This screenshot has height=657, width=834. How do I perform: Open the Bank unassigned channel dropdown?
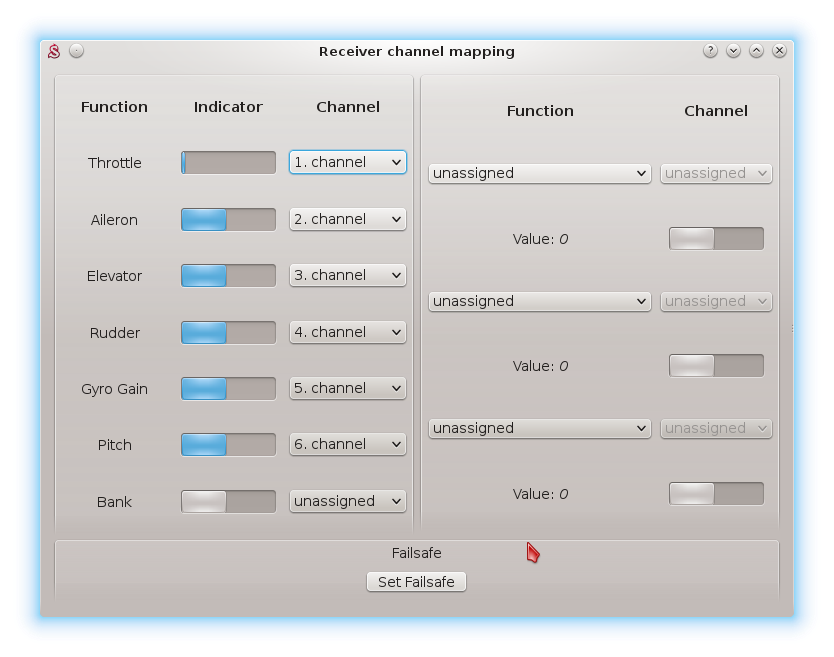click(347, 501)
